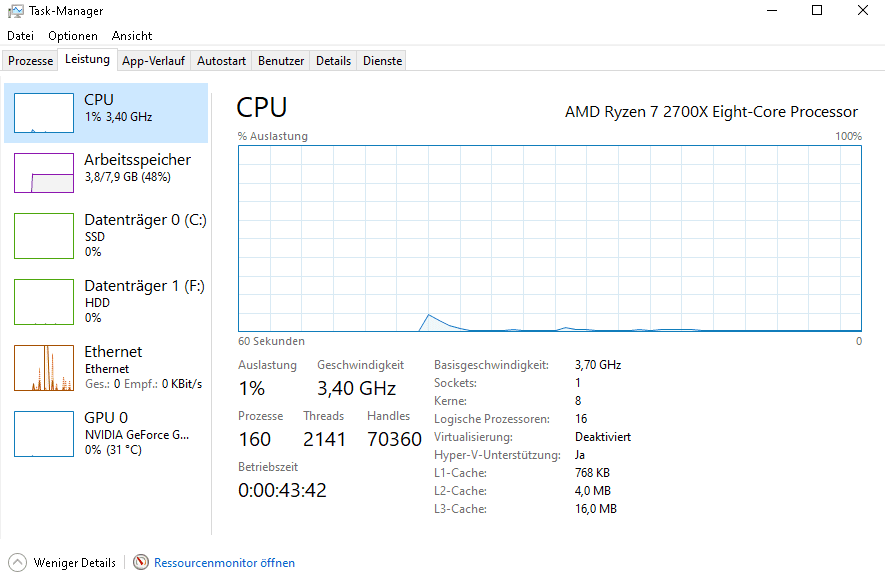Switch to the Benutzer tab

(x=281, y=61)
